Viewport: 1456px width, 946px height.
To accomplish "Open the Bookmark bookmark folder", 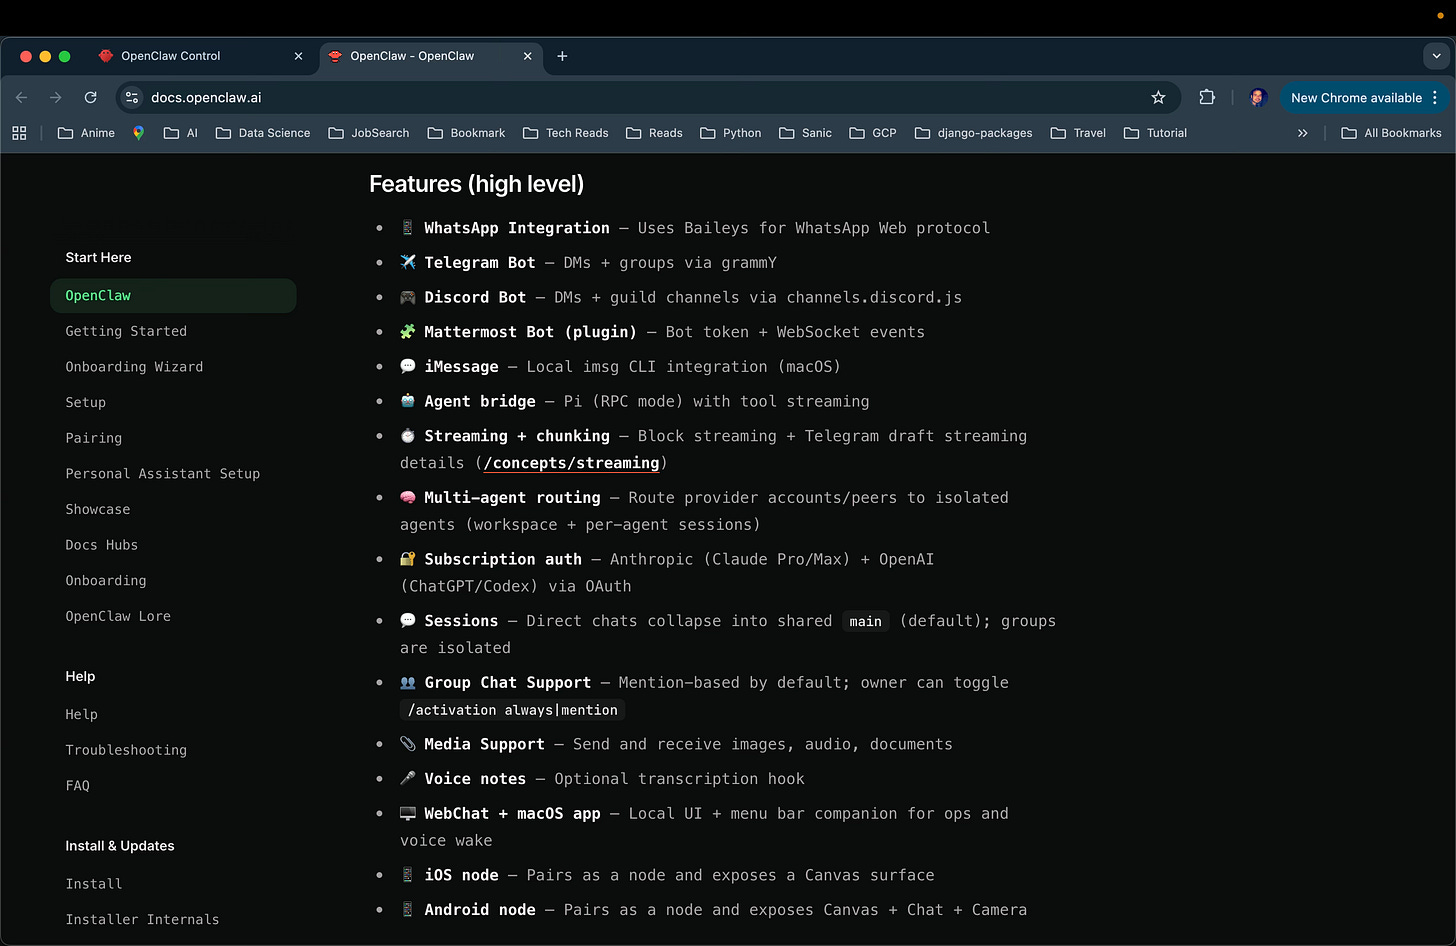I will pos(466,132).
